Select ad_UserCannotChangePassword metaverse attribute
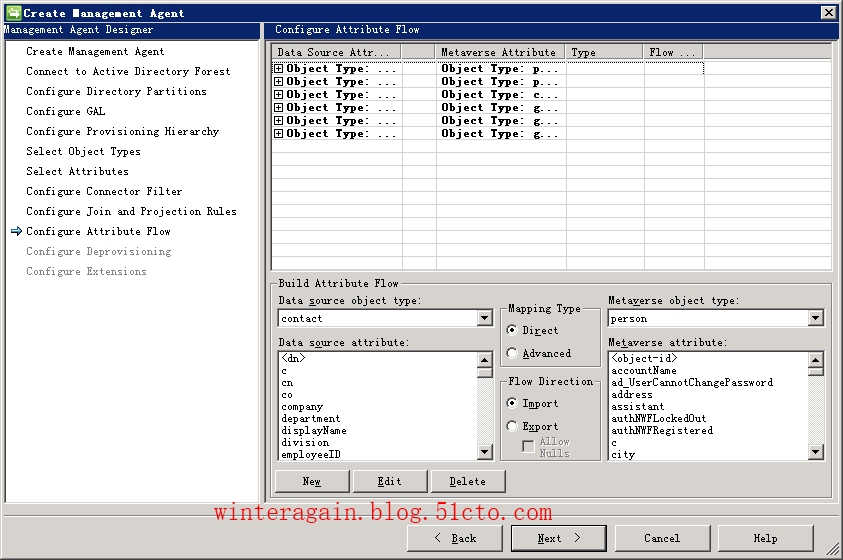 coord(692,383)
